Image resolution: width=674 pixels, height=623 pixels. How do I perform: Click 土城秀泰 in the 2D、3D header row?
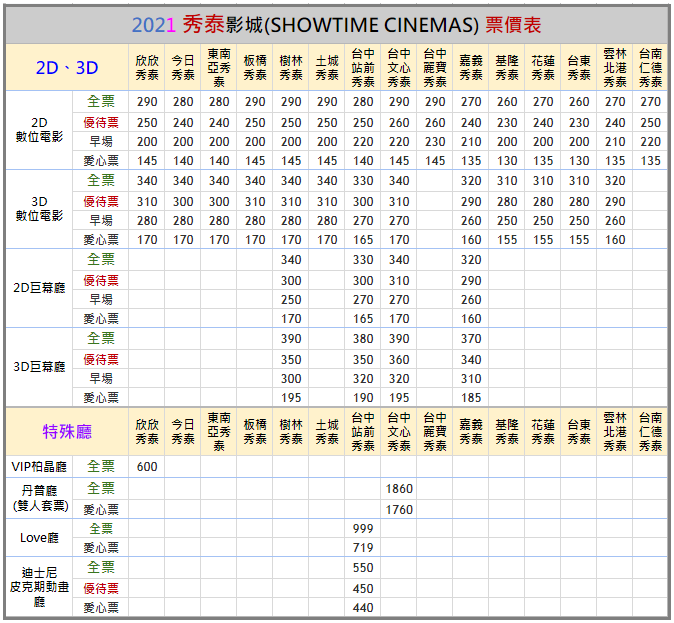[327, 68]
